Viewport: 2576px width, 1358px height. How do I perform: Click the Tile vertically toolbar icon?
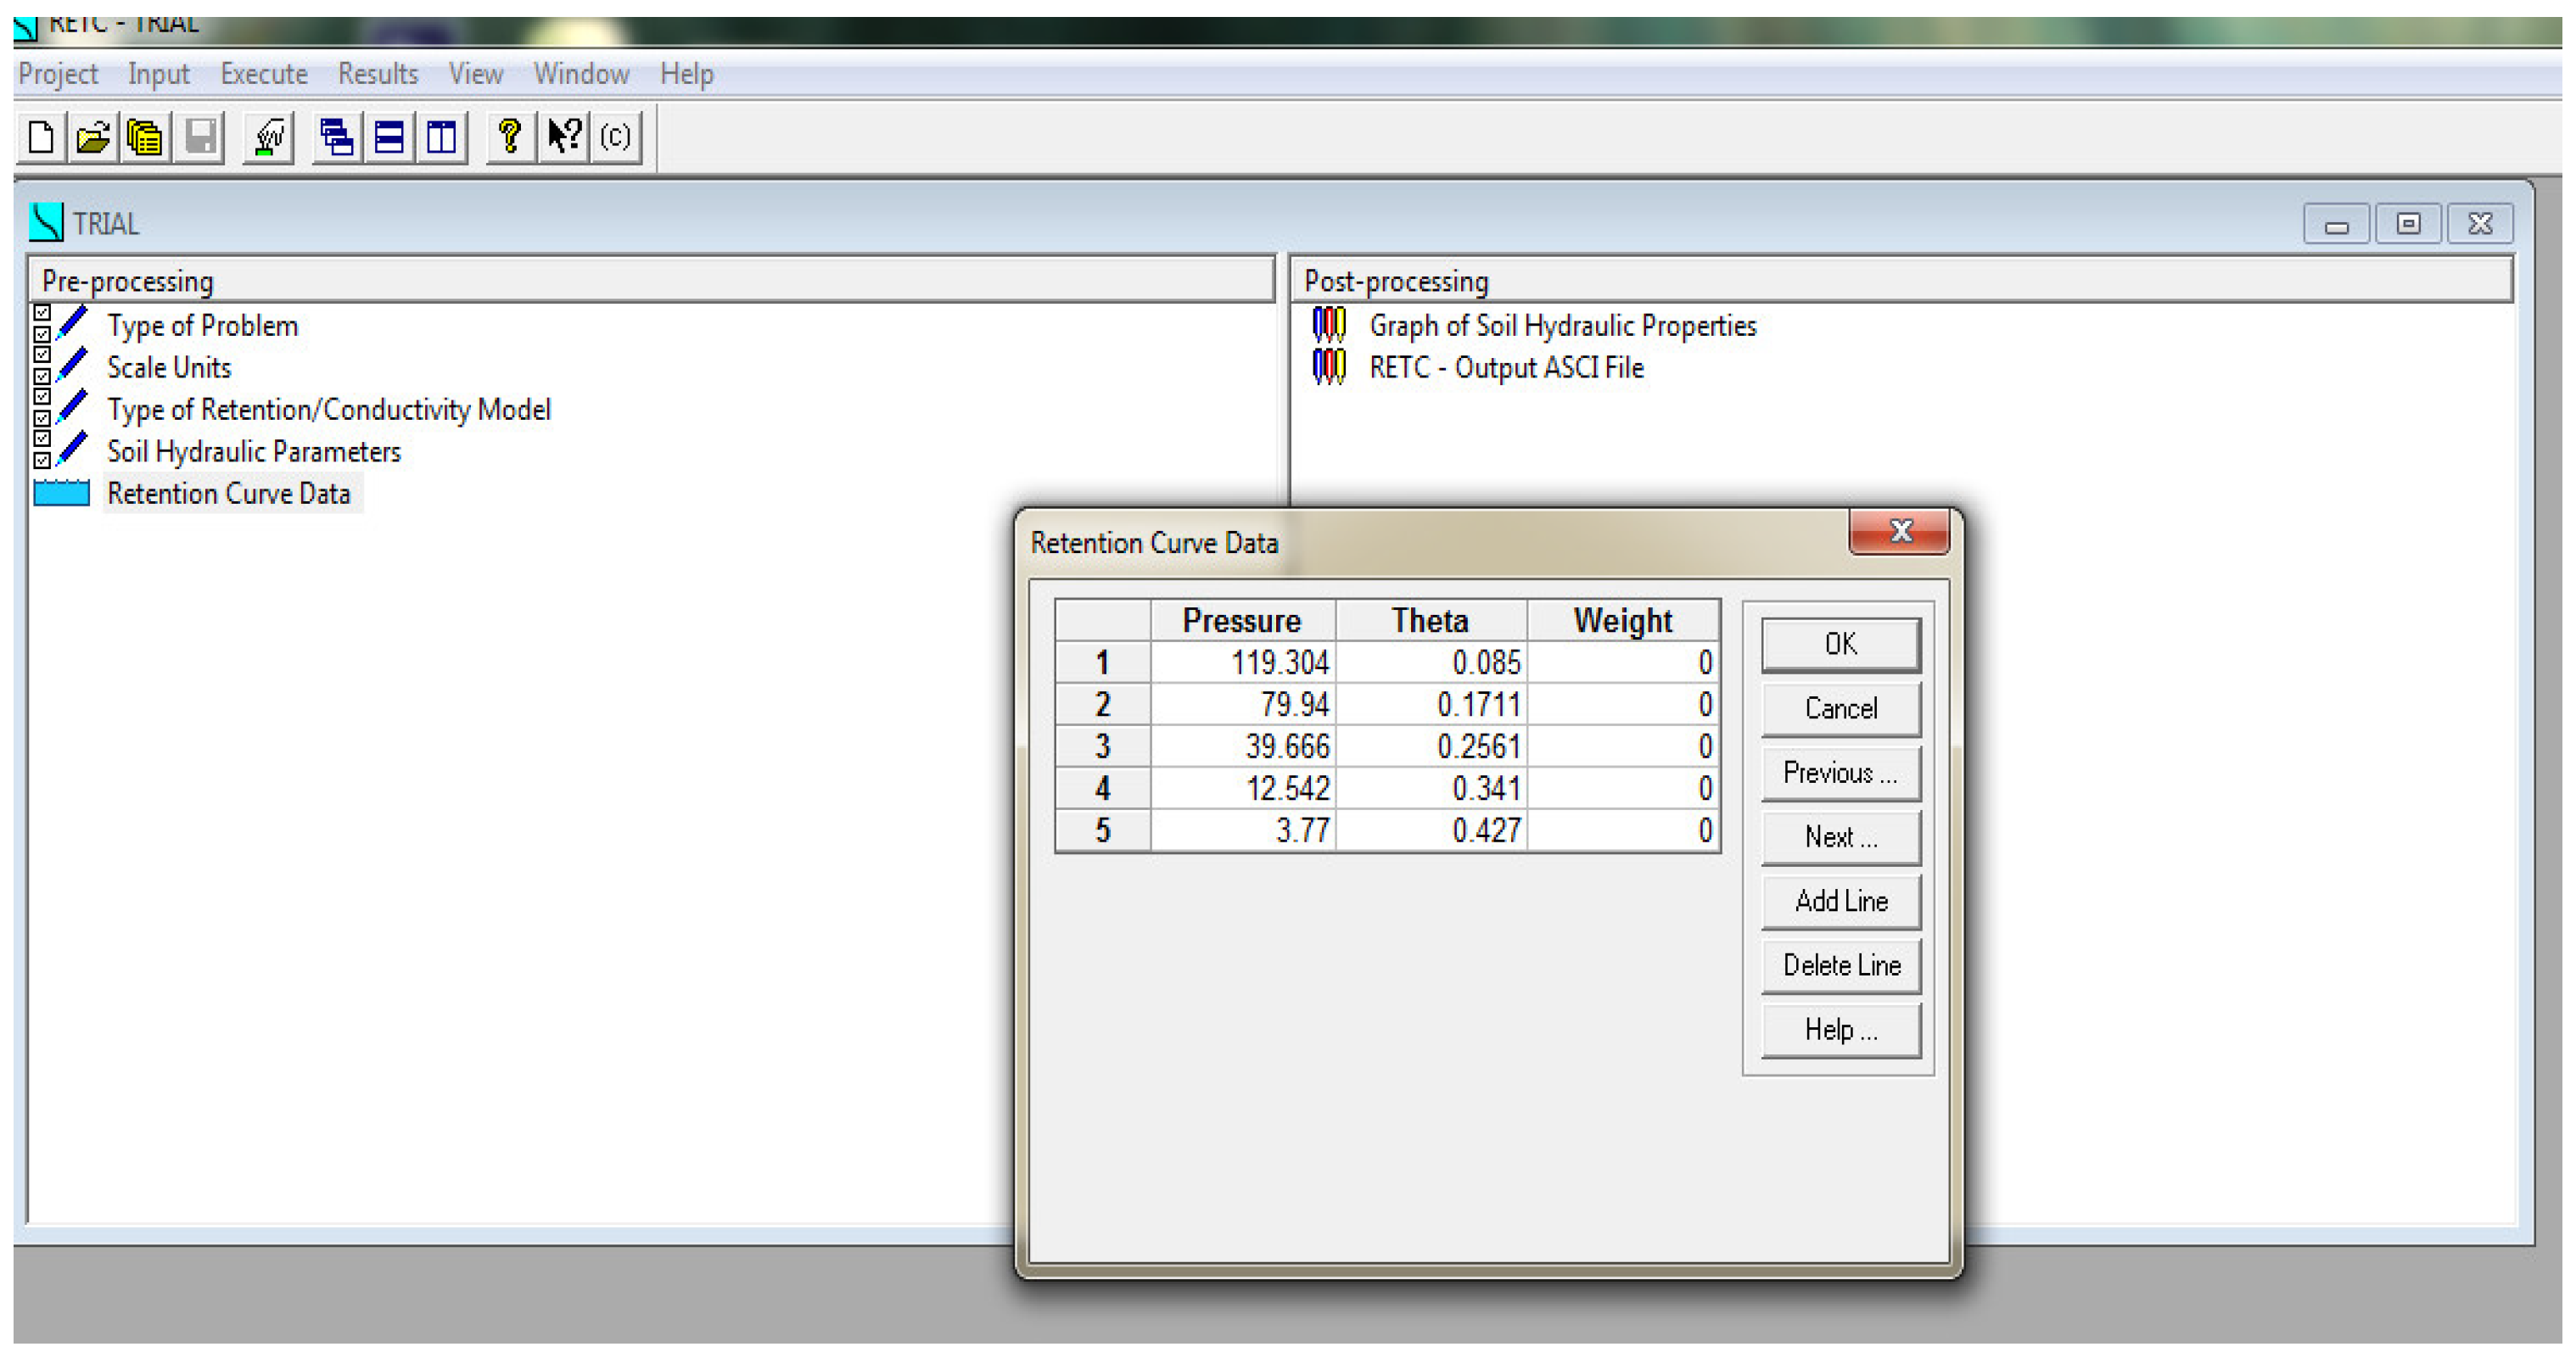[x=441, y=137]
